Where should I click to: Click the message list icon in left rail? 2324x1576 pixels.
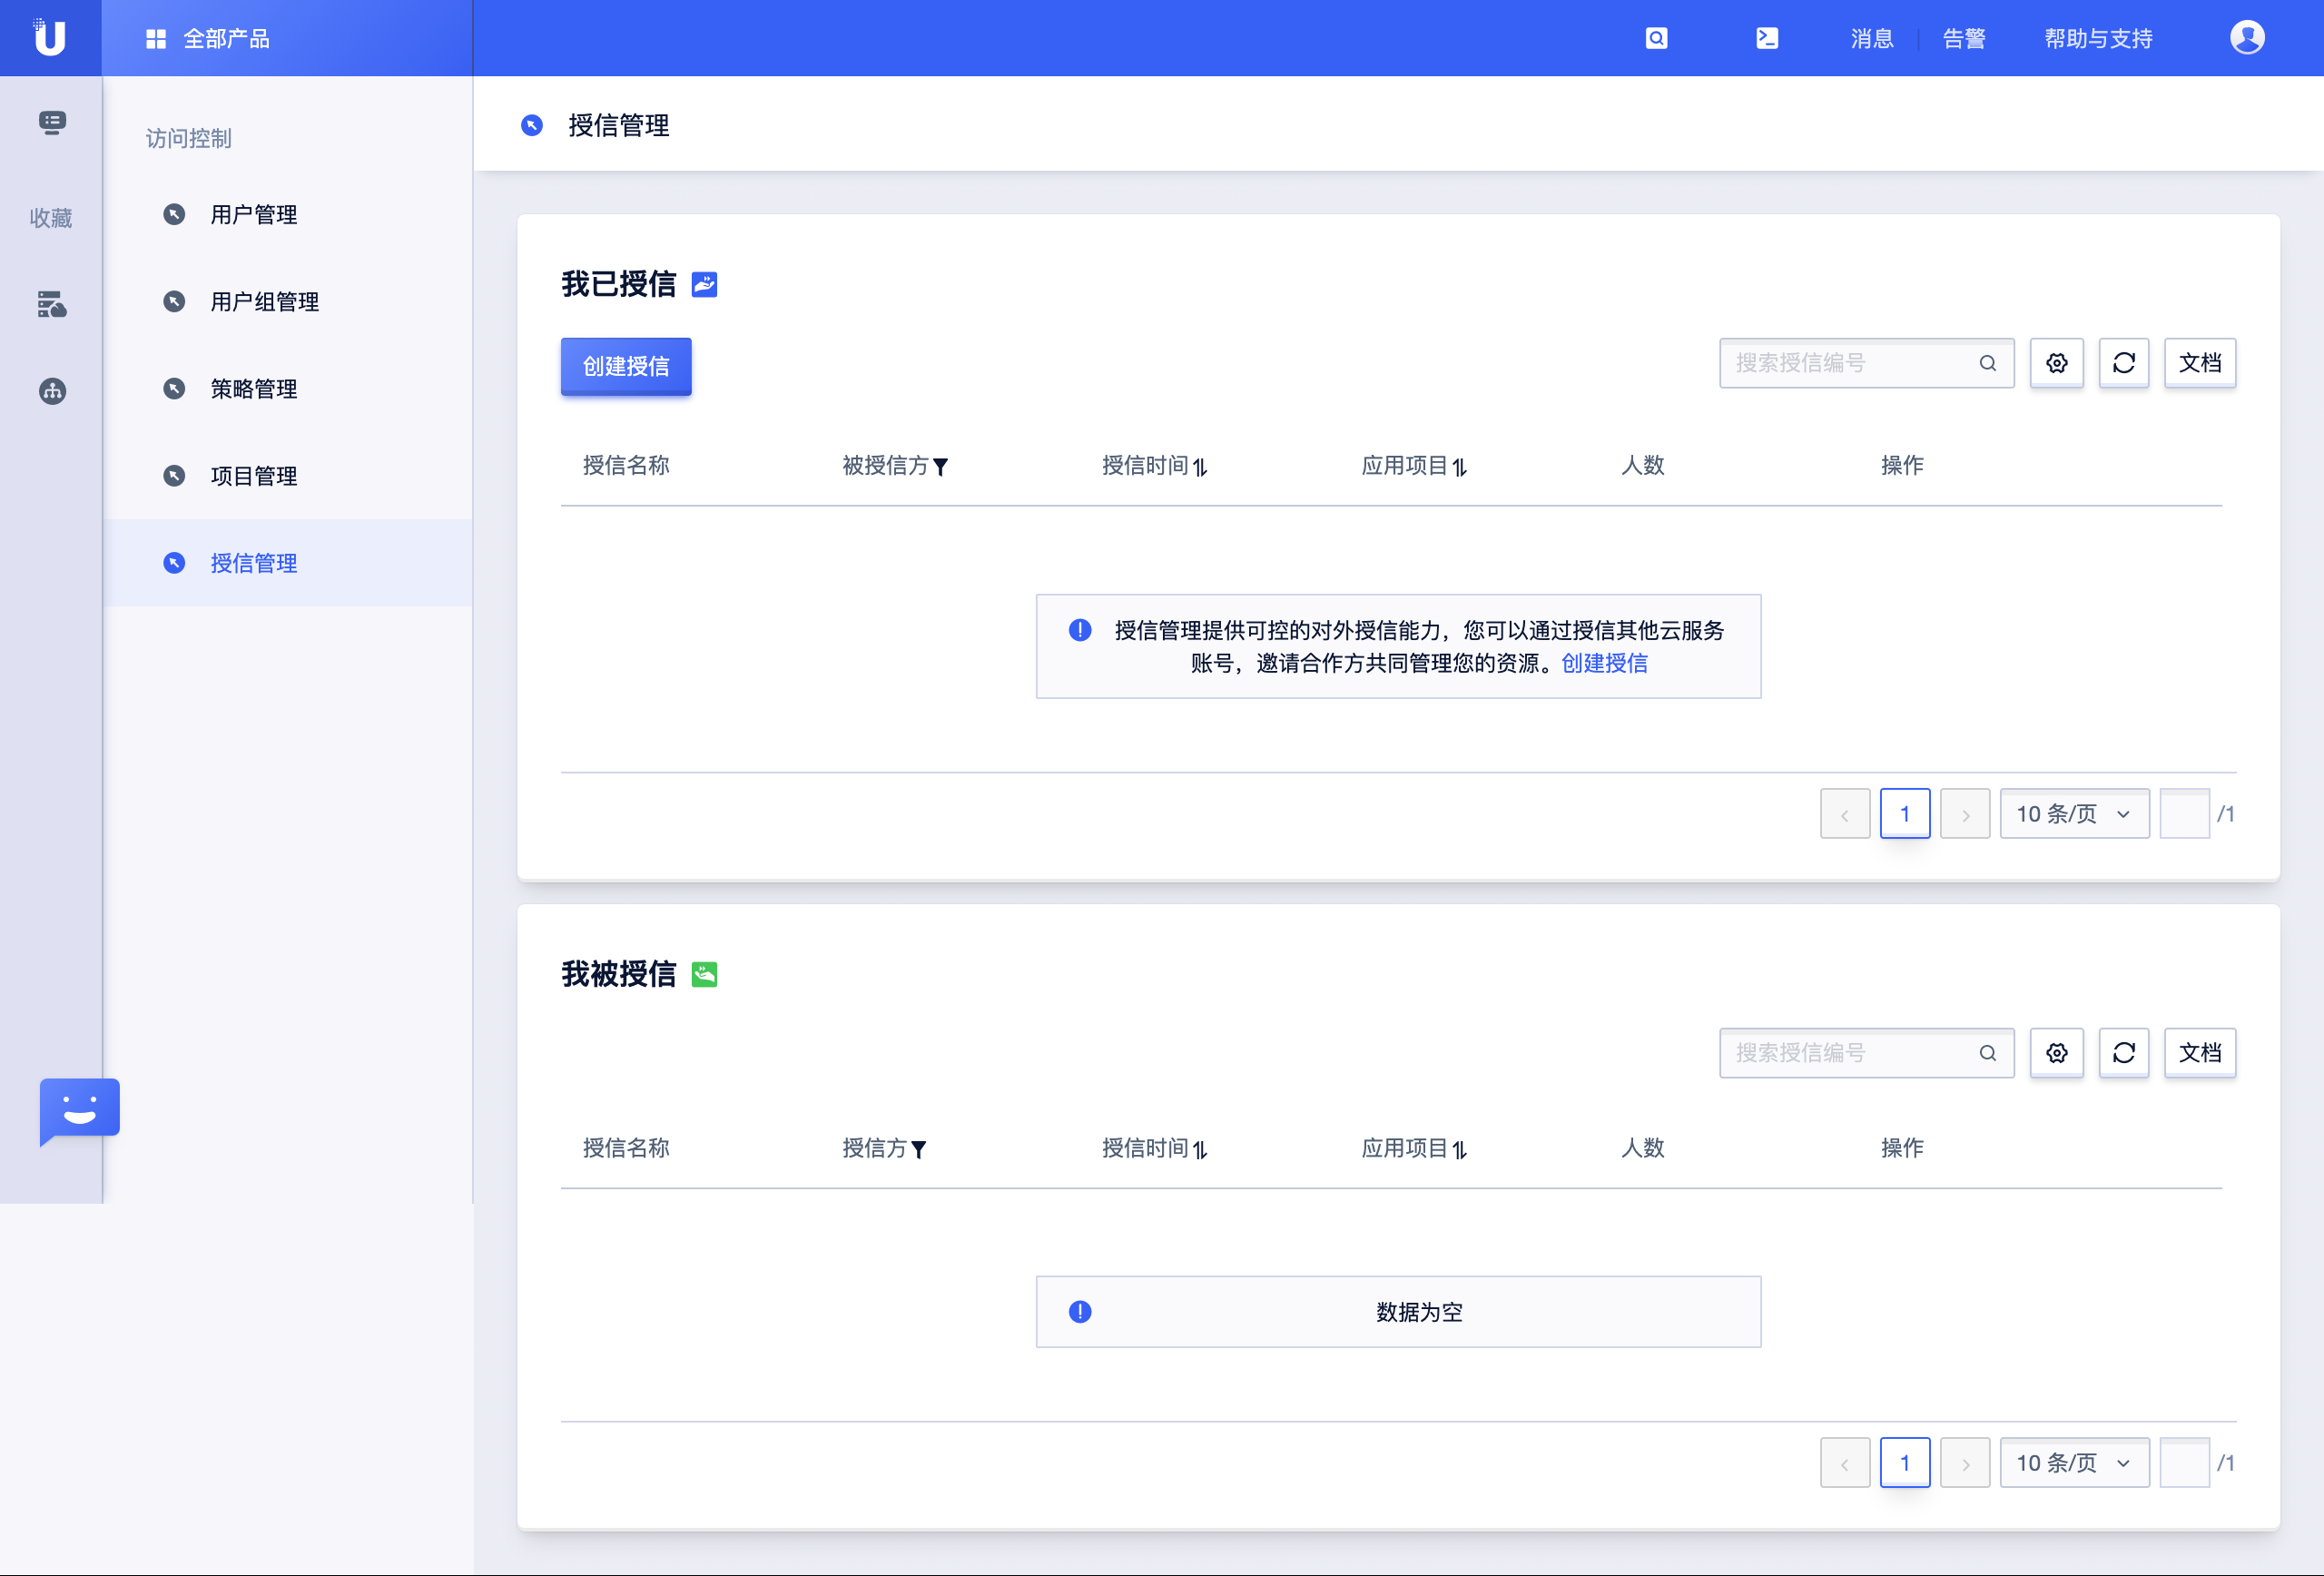tap(52, 122)
